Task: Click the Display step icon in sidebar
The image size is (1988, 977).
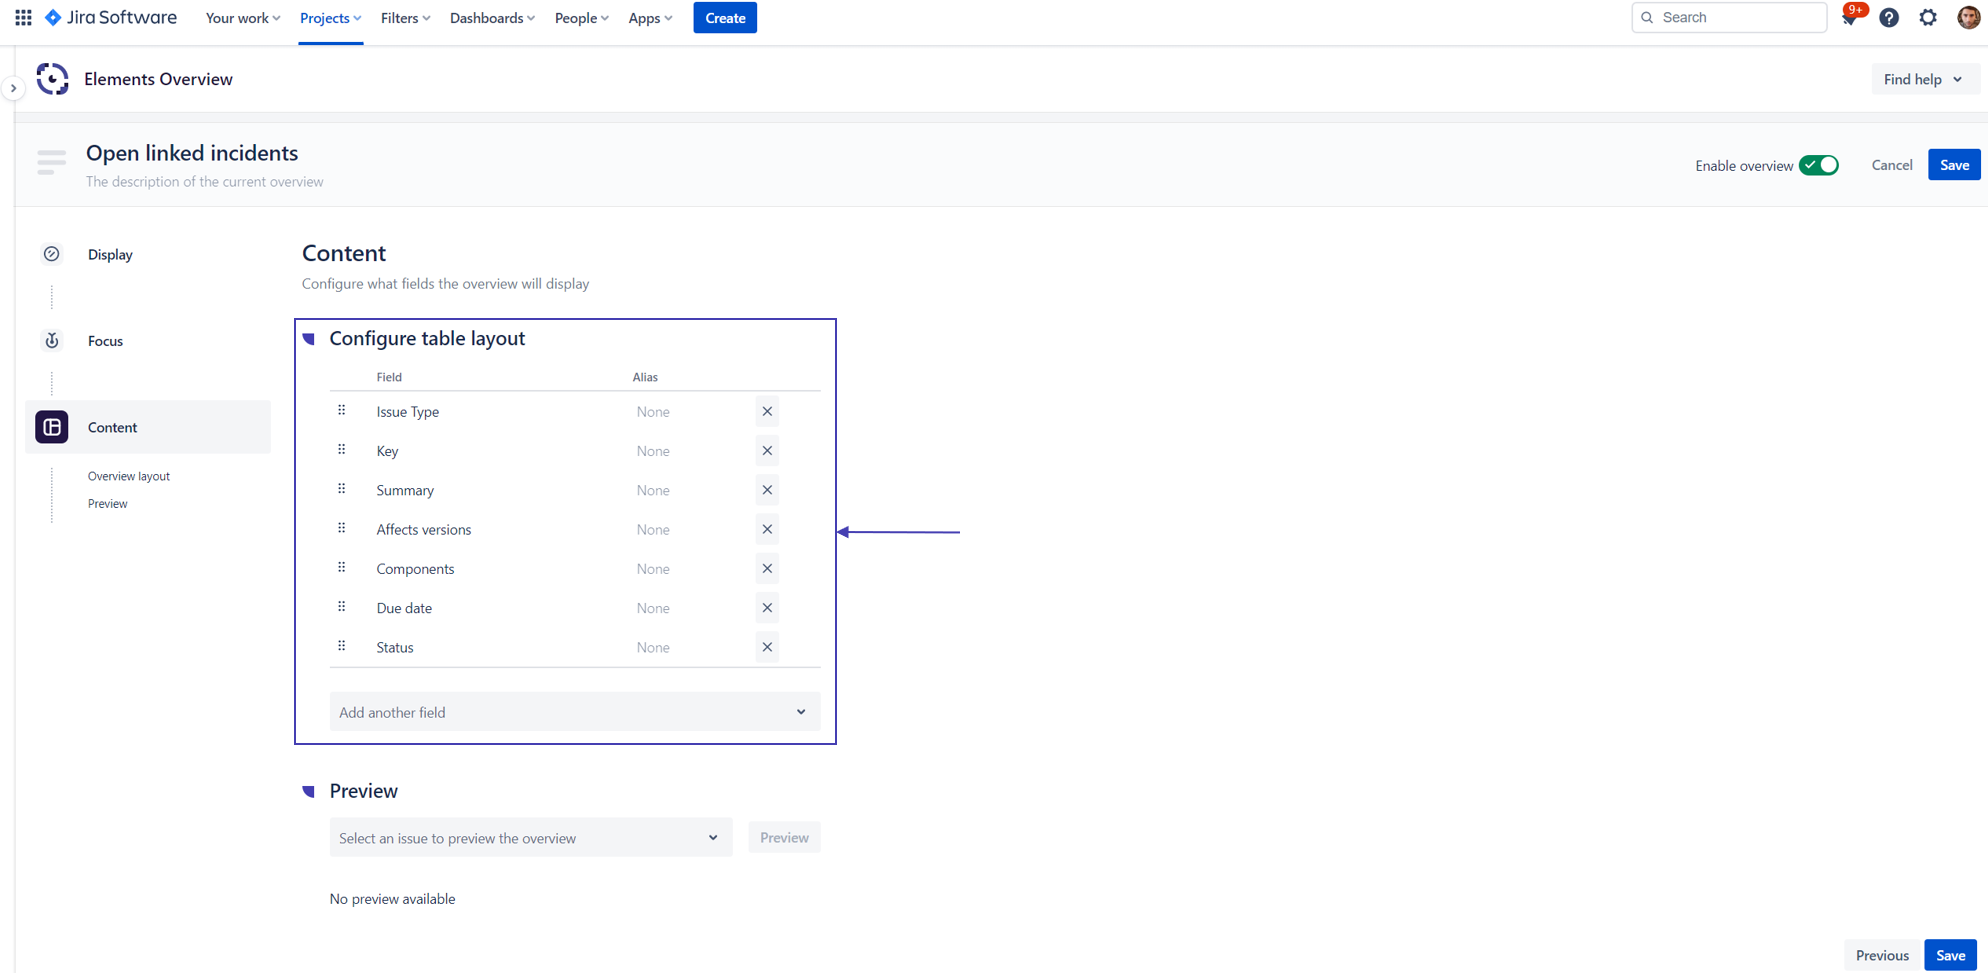Action: pyautogui.click(x=52, y=255)
